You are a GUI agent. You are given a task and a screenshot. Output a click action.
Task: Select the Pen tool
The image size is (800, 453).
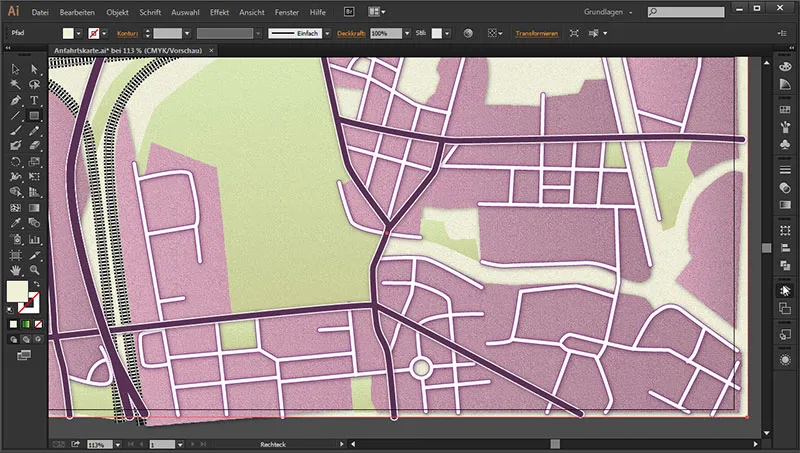coord(15,100)
